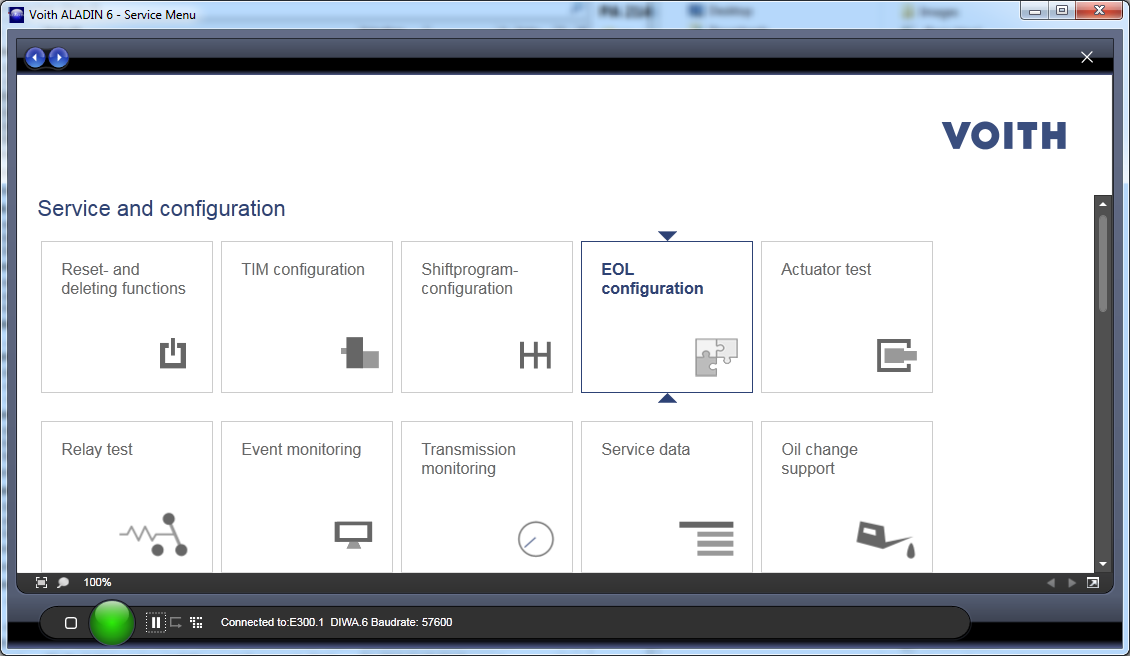Click the fit-to-screen icon left of 100%
Image resolution: width=1130 pixels, height=656 pixels.
(41, 582)
